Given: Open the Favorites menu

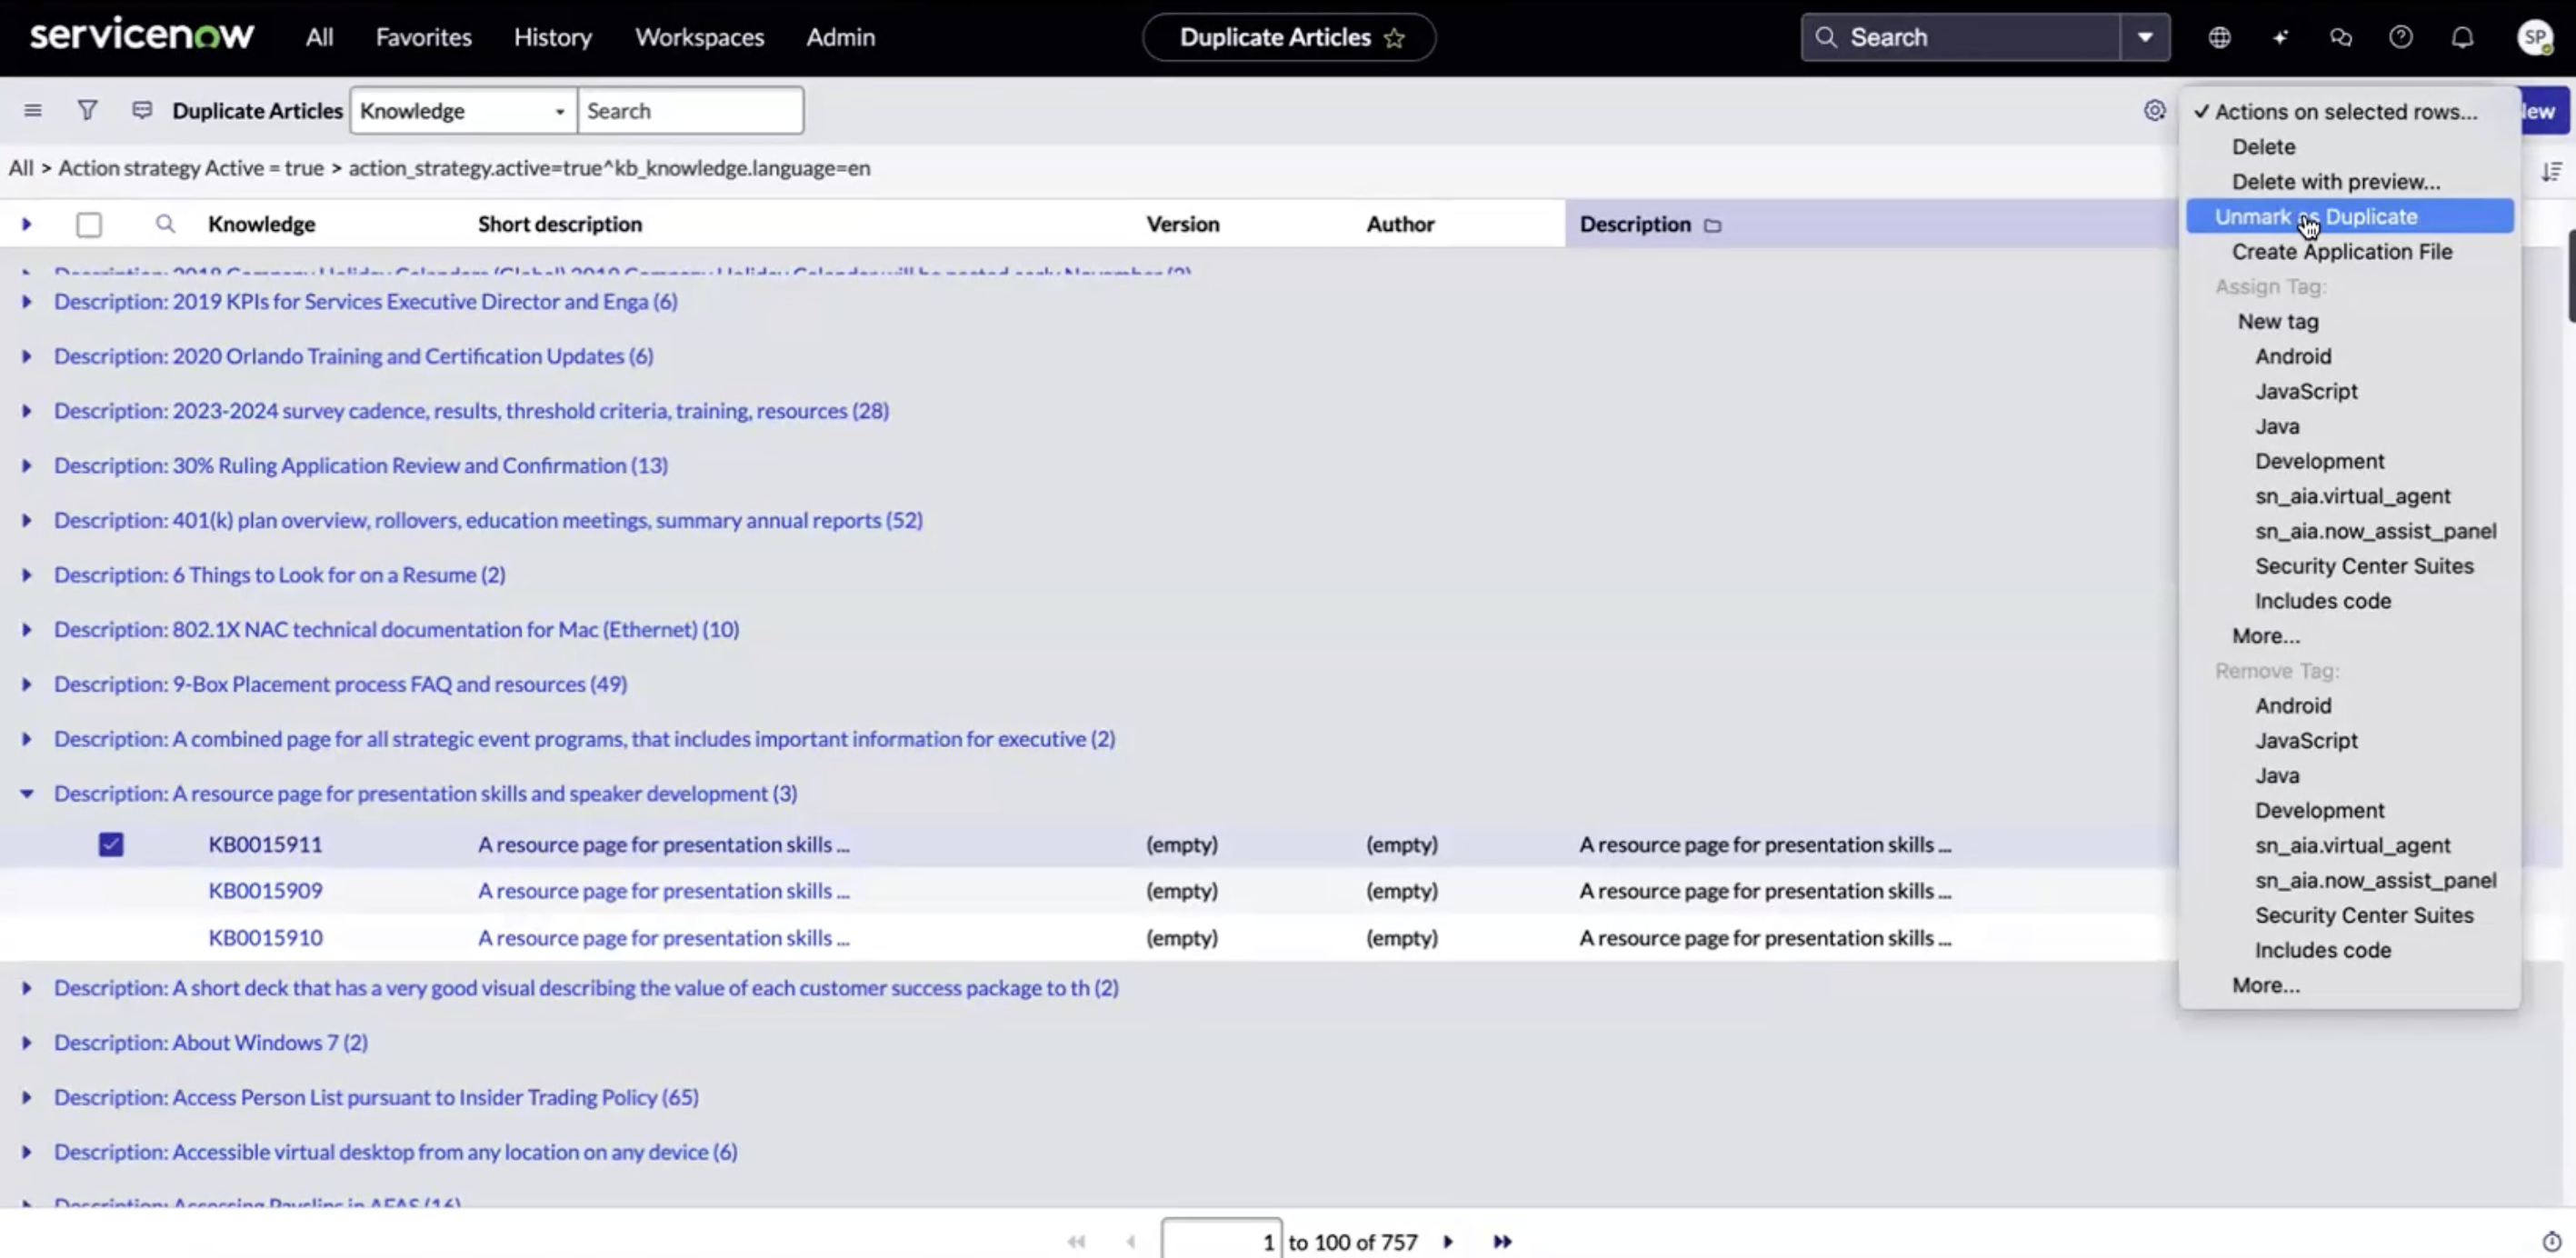Looking at the screenshot, I should coord(423,37).
